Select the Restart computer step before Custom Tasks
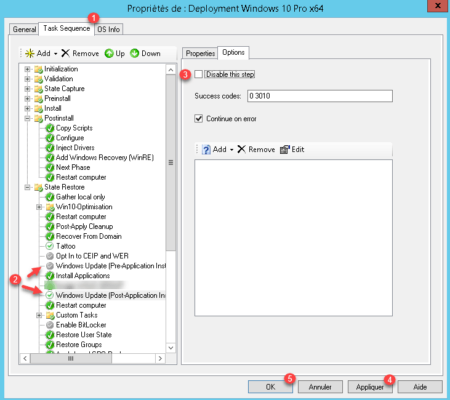 pyautogui.click(x=81, y=305)
